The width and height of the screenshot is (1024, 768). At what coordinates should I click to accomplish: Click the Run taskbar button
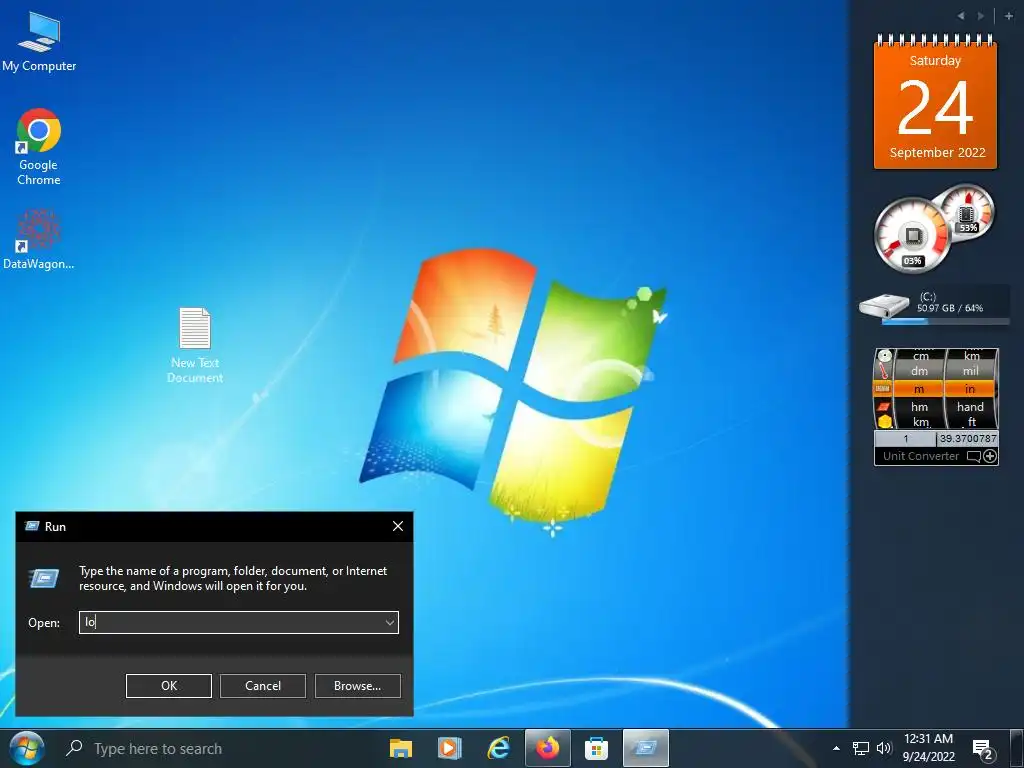tap(646, 748)
